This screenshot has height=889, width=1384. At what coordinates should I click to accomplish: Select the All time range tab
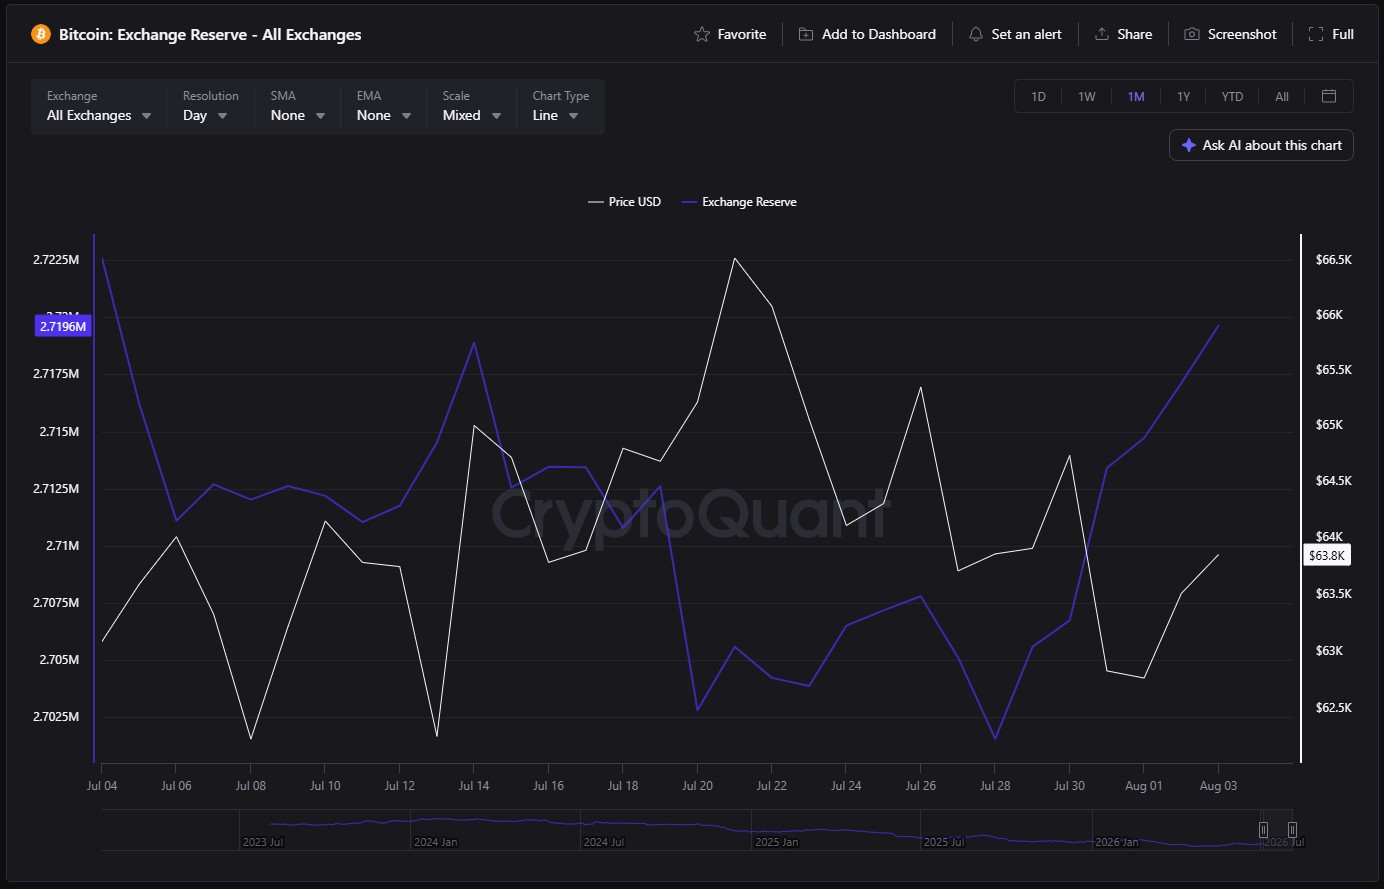tap(1282, 97)
